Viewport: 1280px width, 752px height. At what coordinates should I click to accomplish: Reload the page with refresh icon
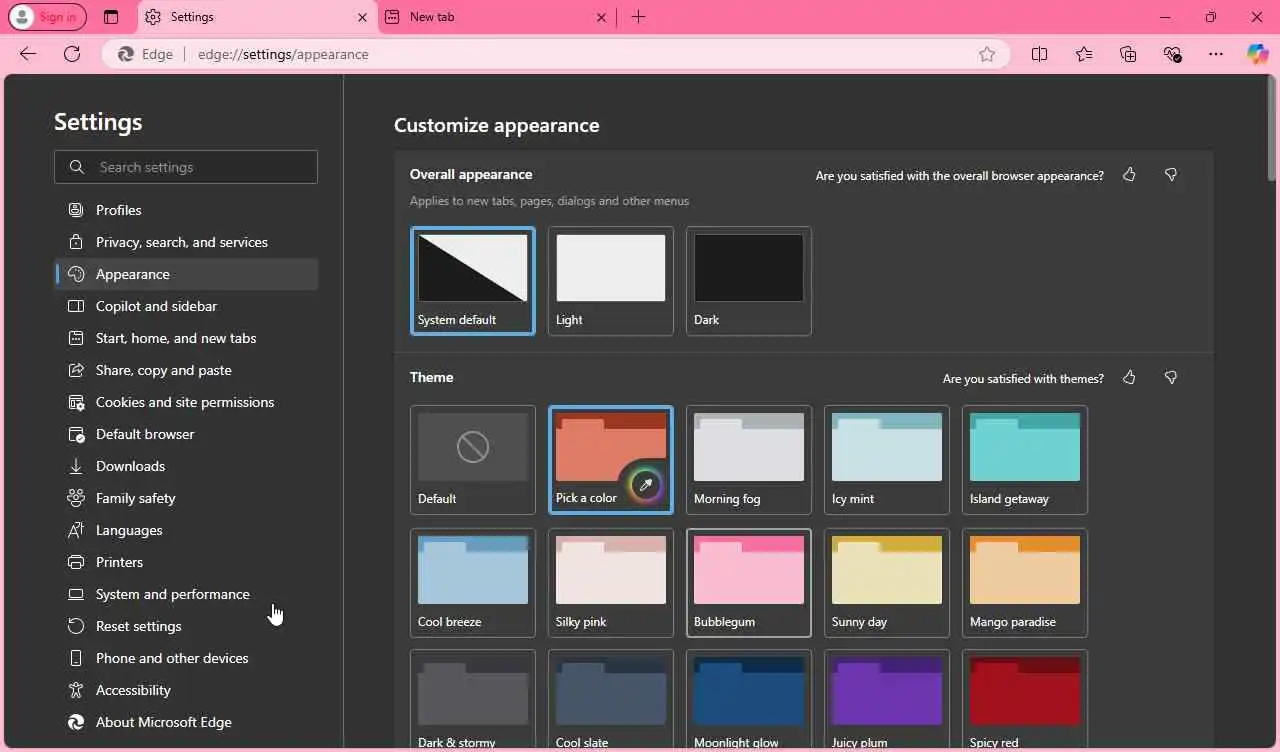pos(72,54)
